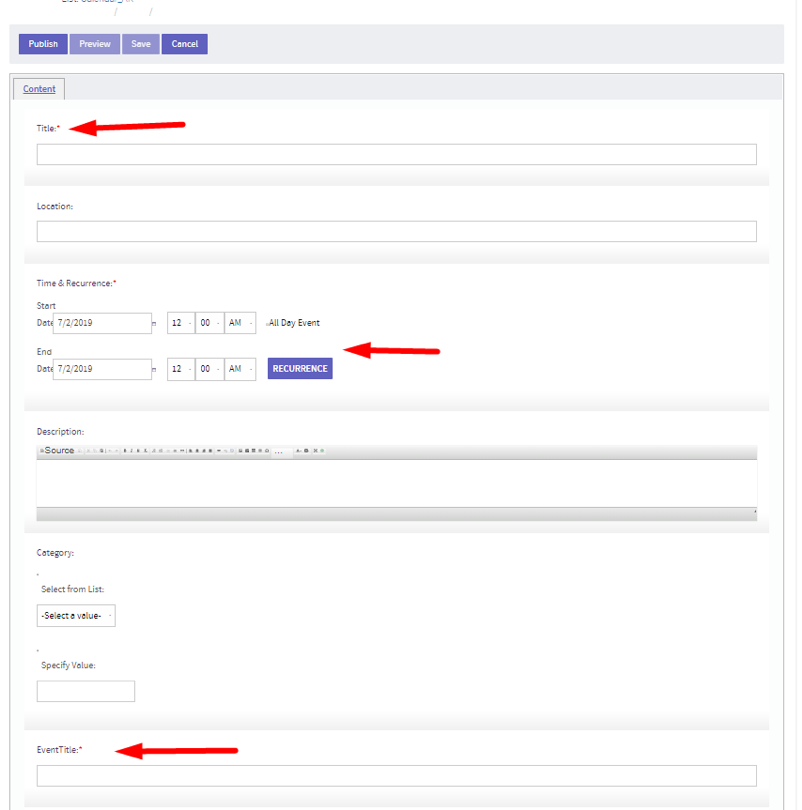Screen dimensions: 802x810
Task: Toggle the All Day Event checkbox
Action: [x=266, y=323]
